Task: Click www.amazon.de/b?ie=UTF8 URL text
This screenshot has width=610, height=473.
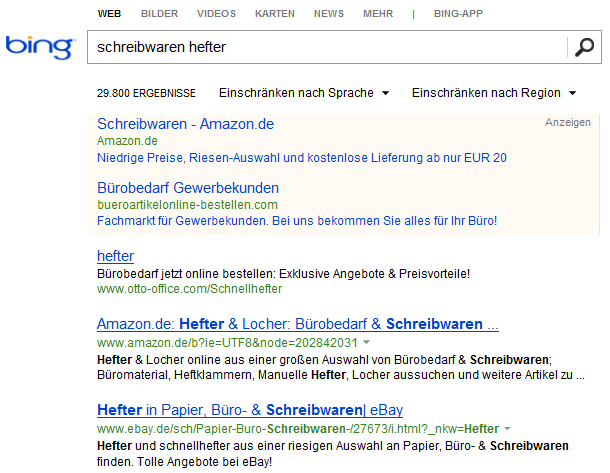Action: pos(227,343)
